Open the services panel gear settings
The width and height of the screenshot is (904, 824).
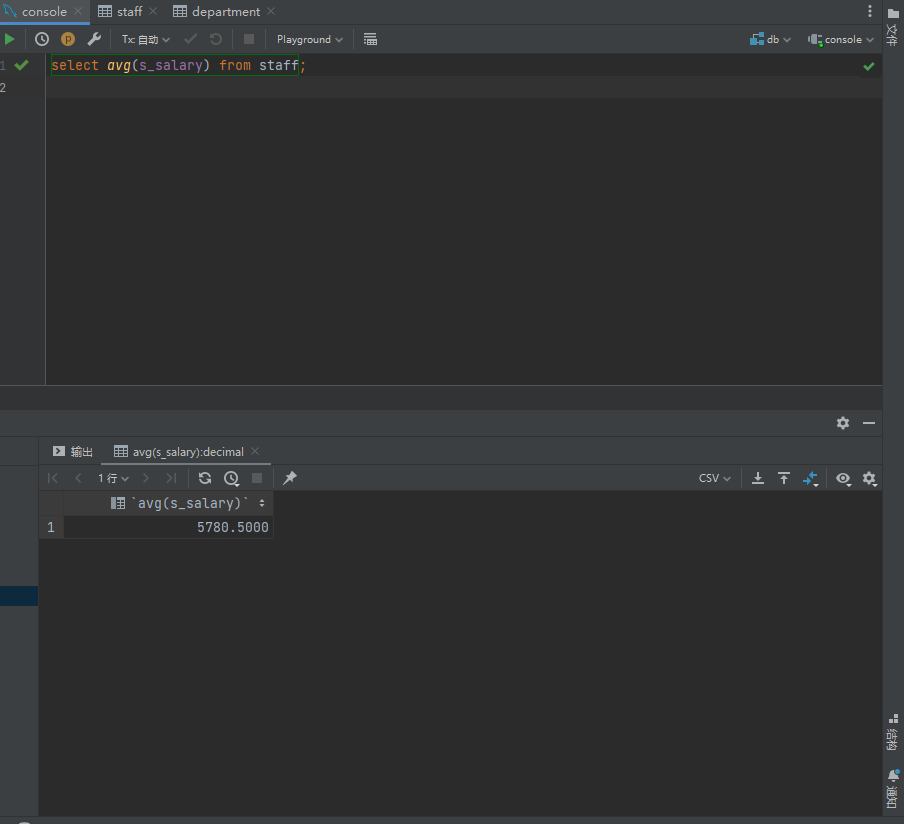(x=843, y=423)
